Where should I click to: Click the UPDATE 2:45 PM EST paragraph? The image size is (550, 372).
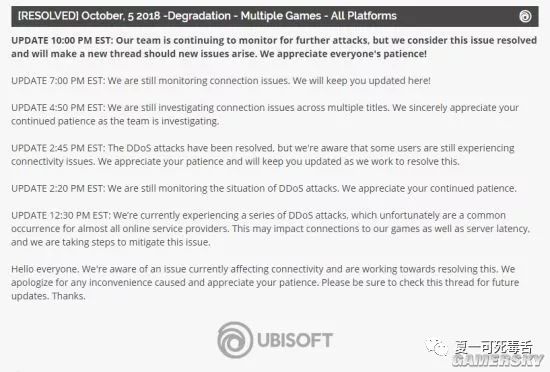point(263,155)
